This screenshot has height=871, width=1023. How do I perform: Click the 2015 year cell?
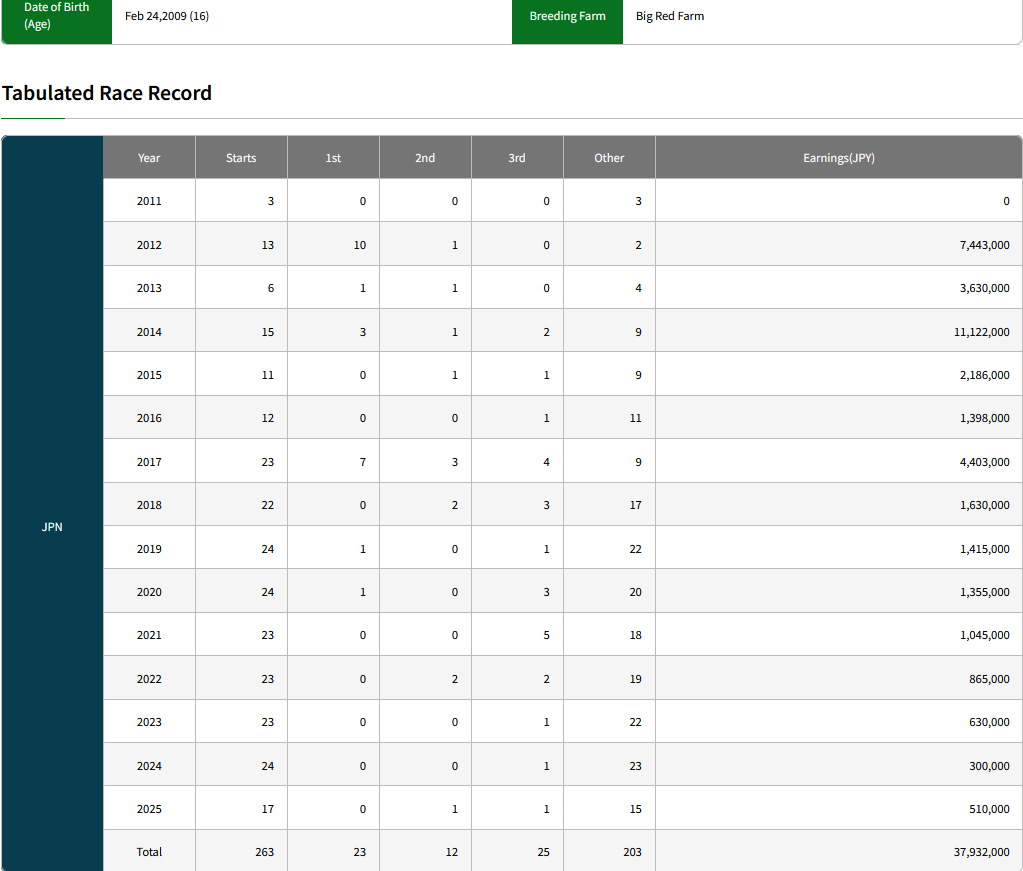(x=149, y=374)
